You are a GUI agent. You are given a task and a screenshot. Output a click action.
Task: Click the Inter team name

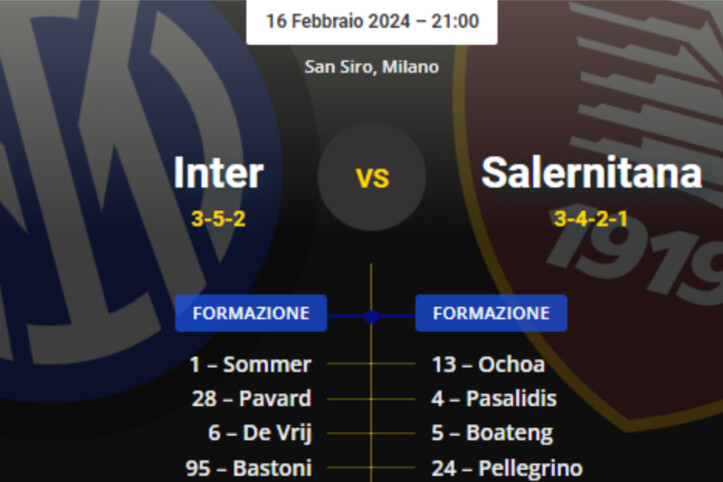218,173
